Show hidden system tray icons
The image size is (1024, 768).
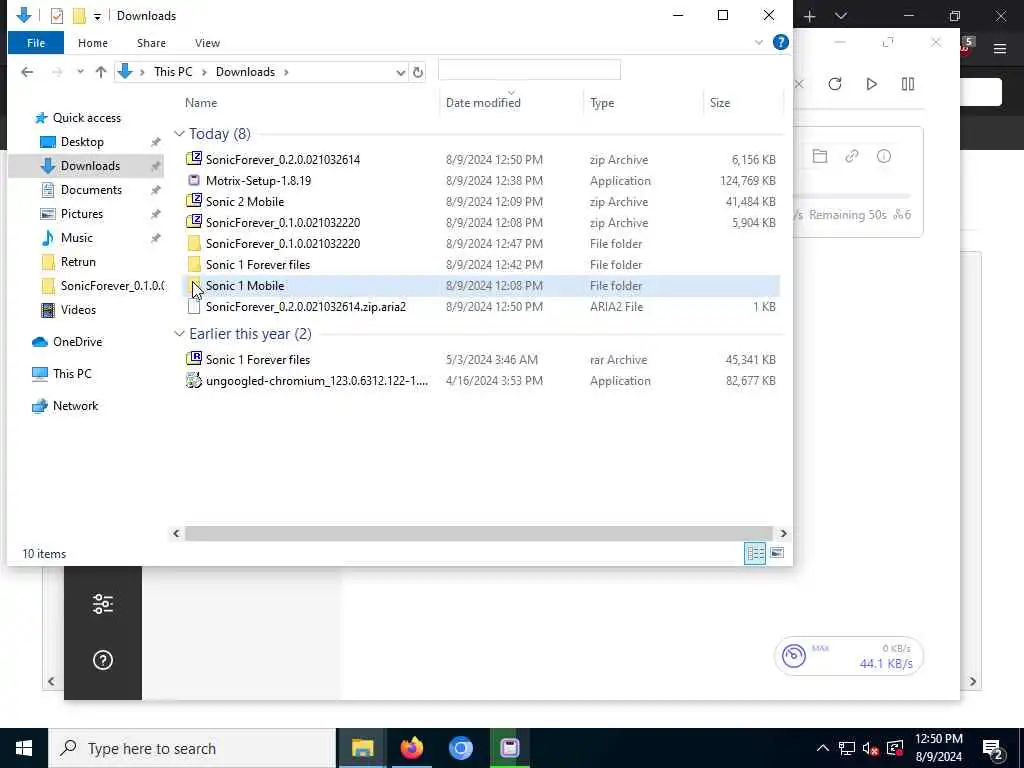[822, 748]
